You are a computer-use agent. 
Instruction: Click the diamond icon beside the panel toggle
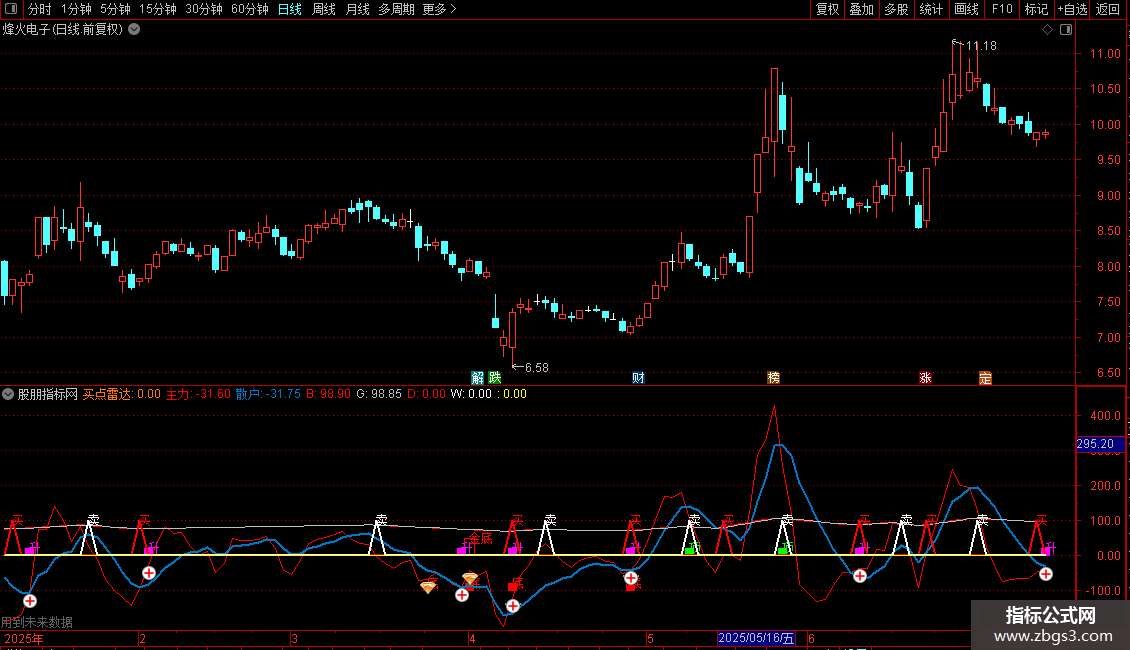coord(1048,30)
